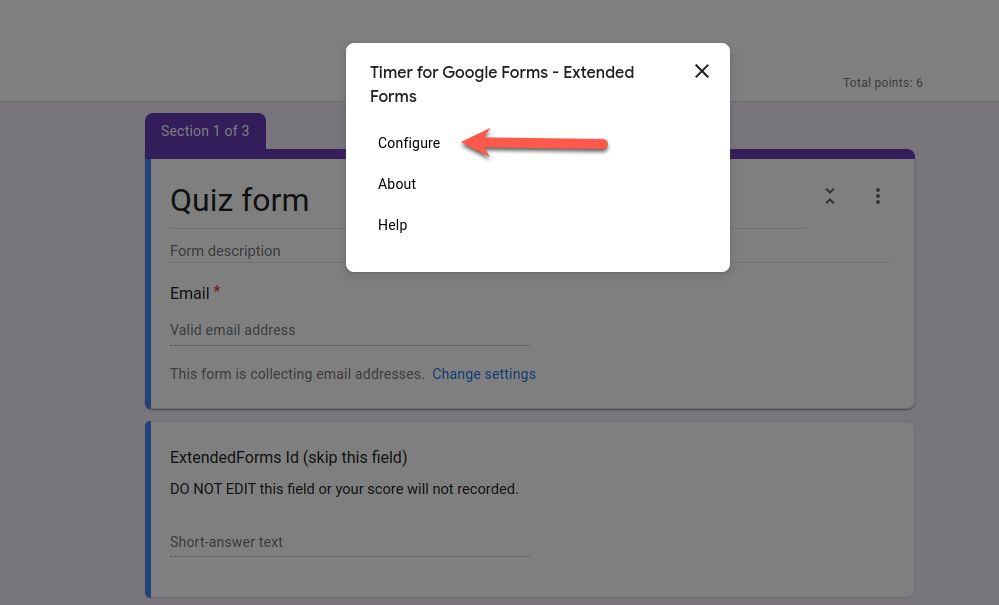Choose Help from the add-on menu

pos(392,225)
